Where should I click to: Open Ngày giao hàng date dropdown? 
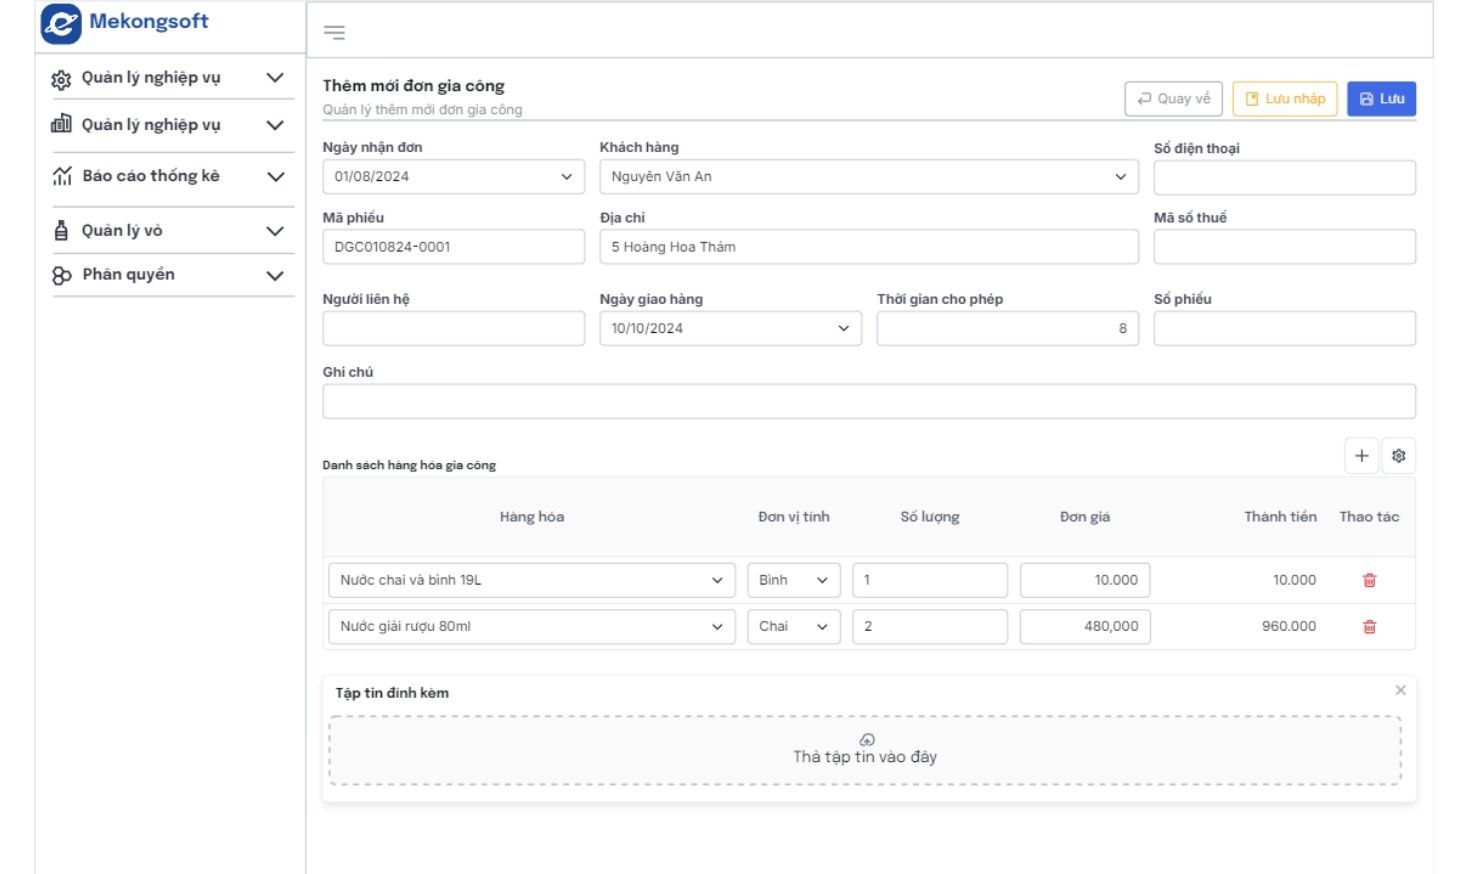tap(730, 329)
